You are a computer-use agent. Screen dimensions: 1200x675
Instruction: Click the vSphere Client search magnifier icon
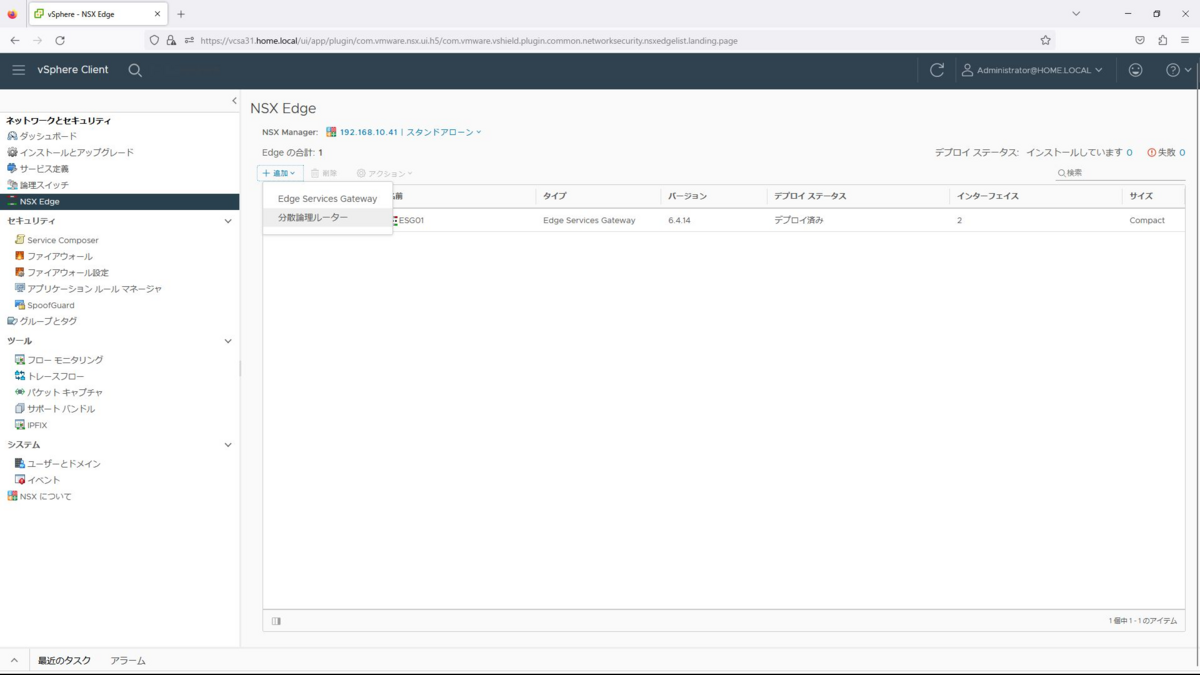coord(135,70)
